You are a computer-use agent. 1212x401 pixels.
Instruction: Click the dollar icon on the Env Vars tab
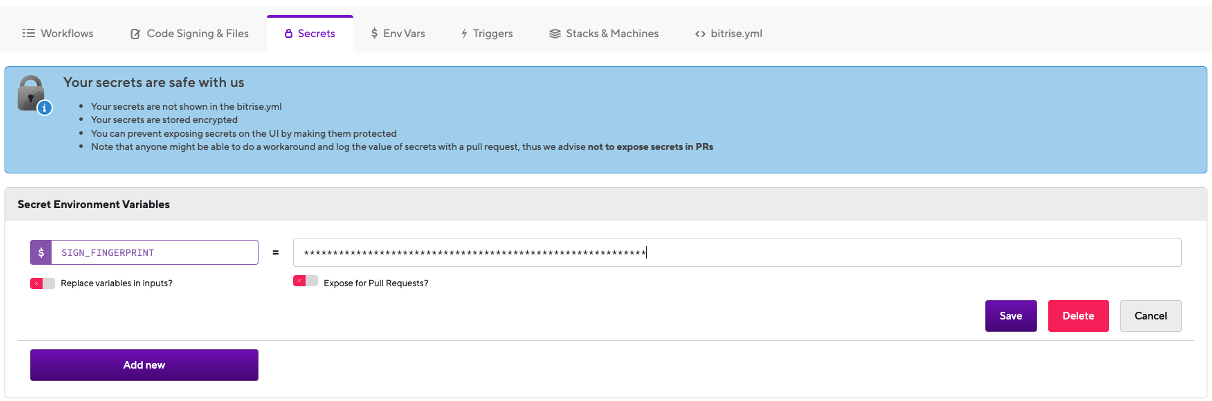click(374, 33)
